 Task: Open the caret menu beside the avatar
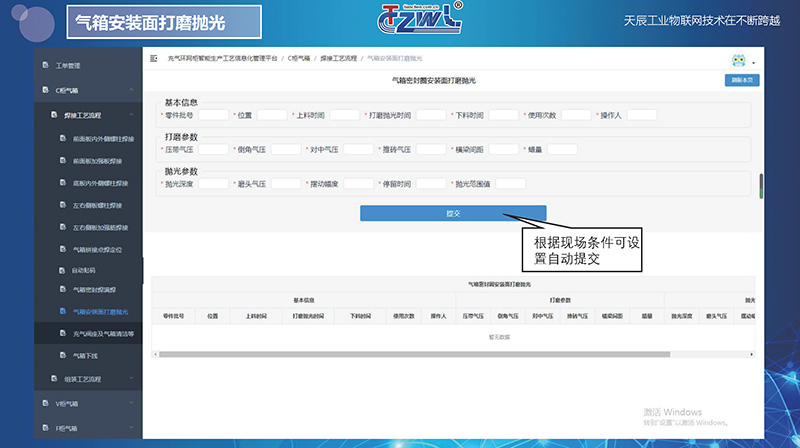(754, 63)
